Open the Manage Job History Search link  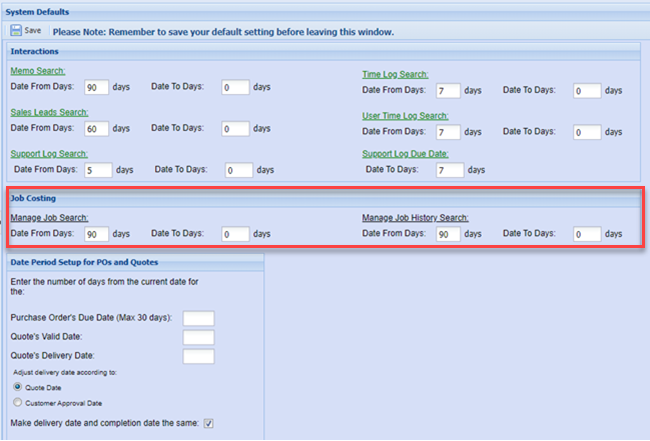click(415, 218)
